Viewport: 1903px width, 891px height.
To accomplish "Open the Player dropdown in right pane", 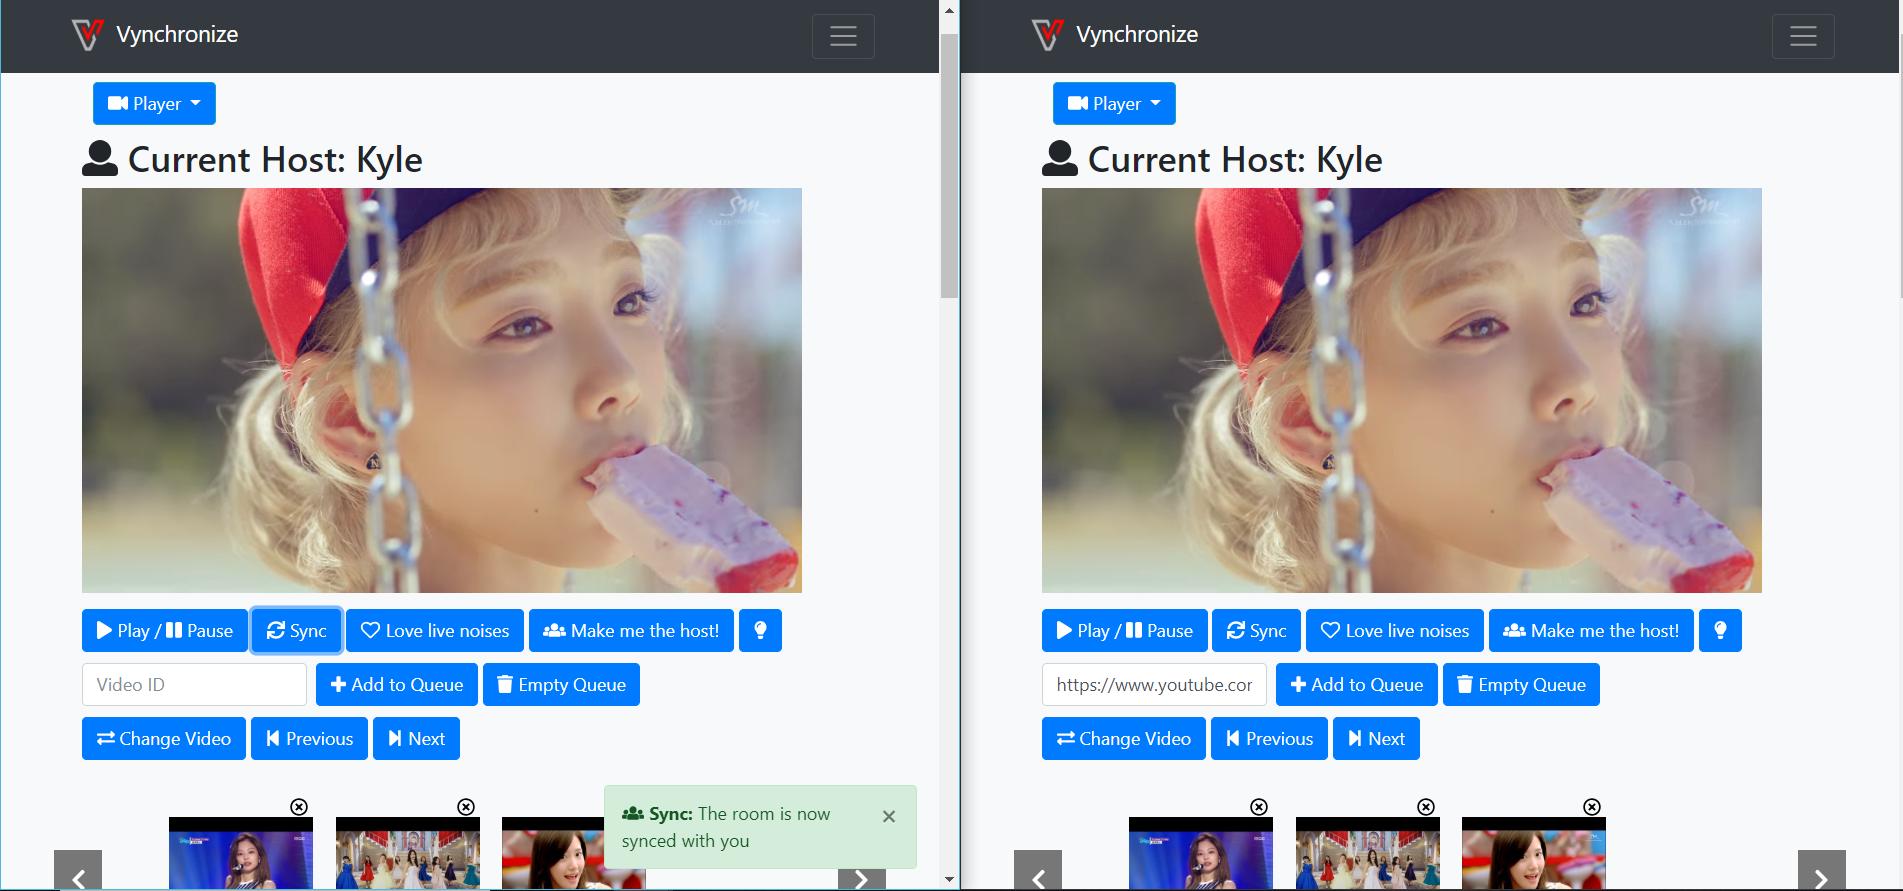I will pos(1114,104).
